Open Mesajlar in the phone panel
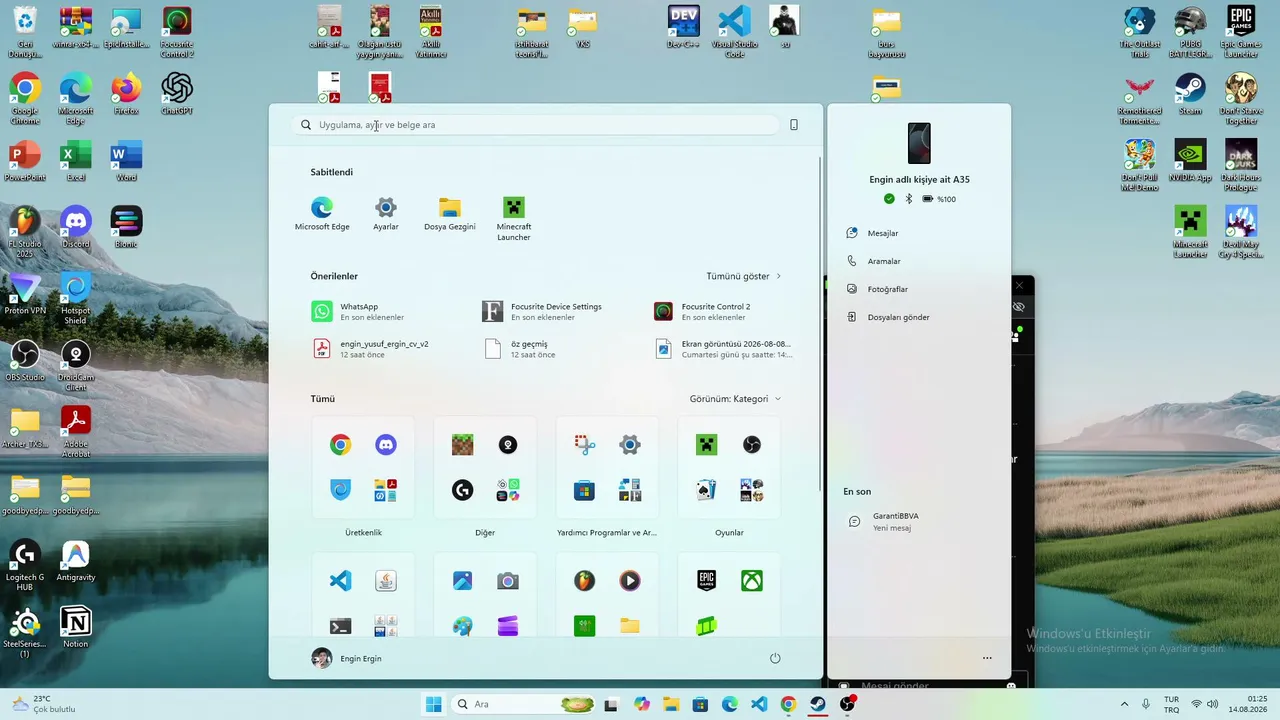 873,233
